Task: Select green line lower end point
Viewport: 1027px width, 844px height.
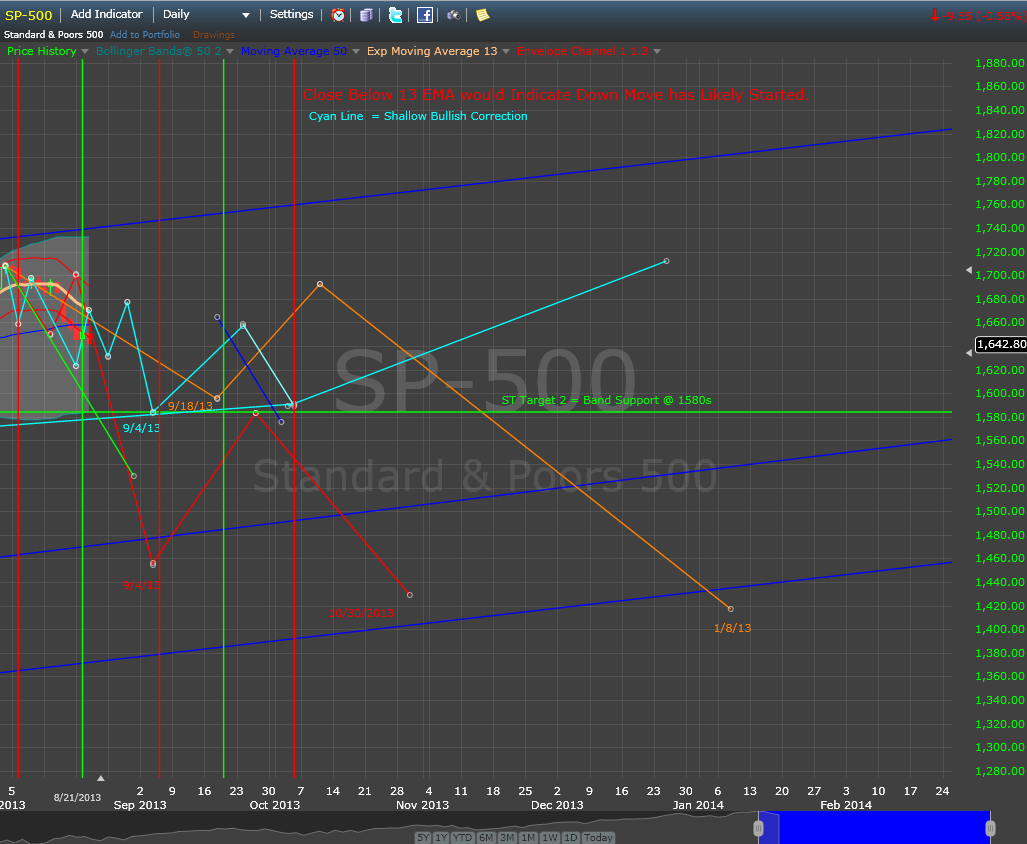Action: click(x=134, y=476)
